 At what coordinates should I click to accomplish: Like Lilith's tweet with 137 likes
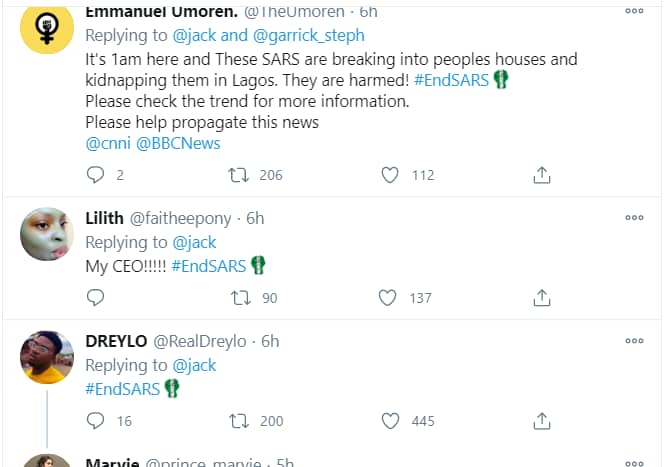click(x=391, y=298)
